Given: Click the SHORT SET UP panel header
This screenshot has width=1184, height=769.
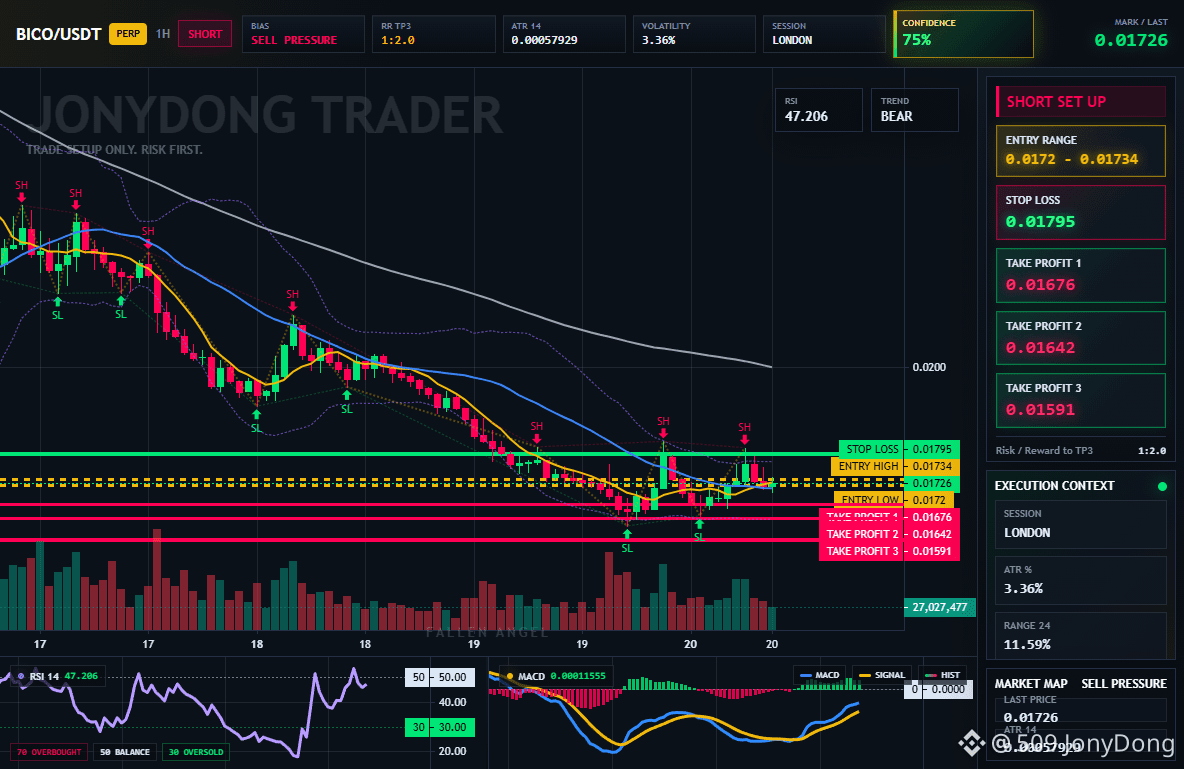Looking at the screenshot, I should pos(1081,102).
